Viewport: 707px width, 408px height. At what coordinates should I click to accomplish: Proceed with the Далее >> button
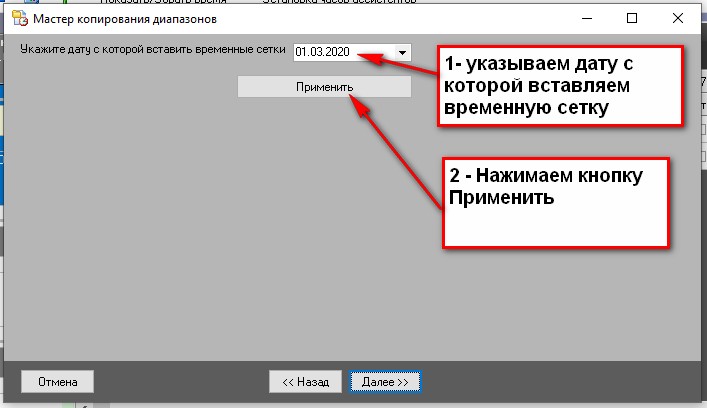coord(385,381)
